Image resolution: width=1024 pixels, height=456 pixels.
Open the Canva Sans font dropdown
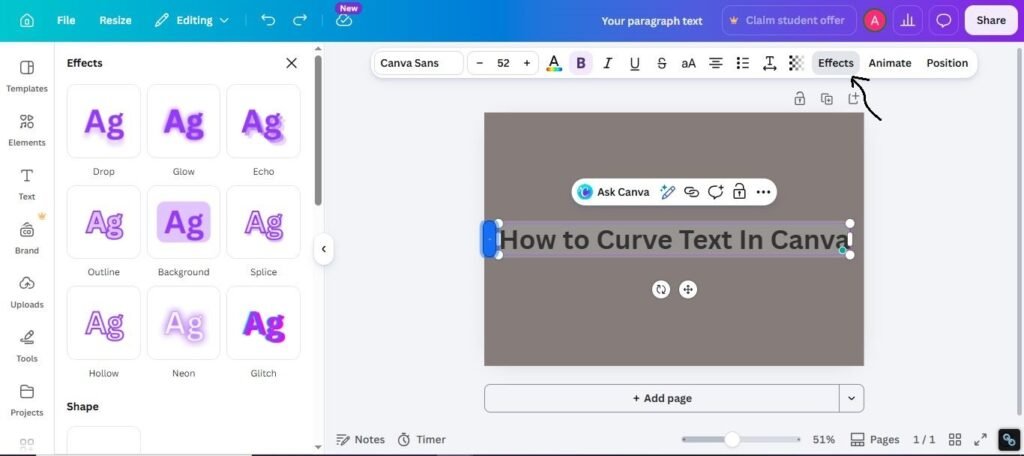pyautogui.click(x=419, y=63)
